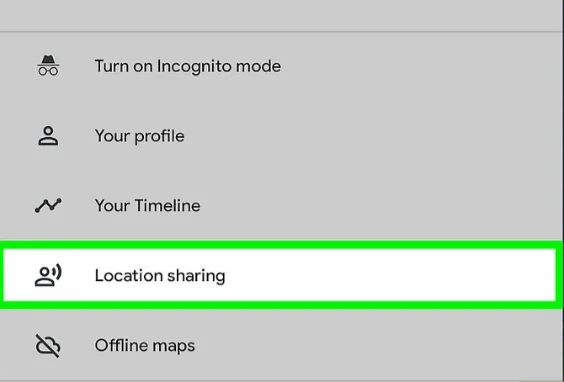Open the "Your profile" menu entry text
The height and width of the screenshot is (382, 564).
click(140, 136)
